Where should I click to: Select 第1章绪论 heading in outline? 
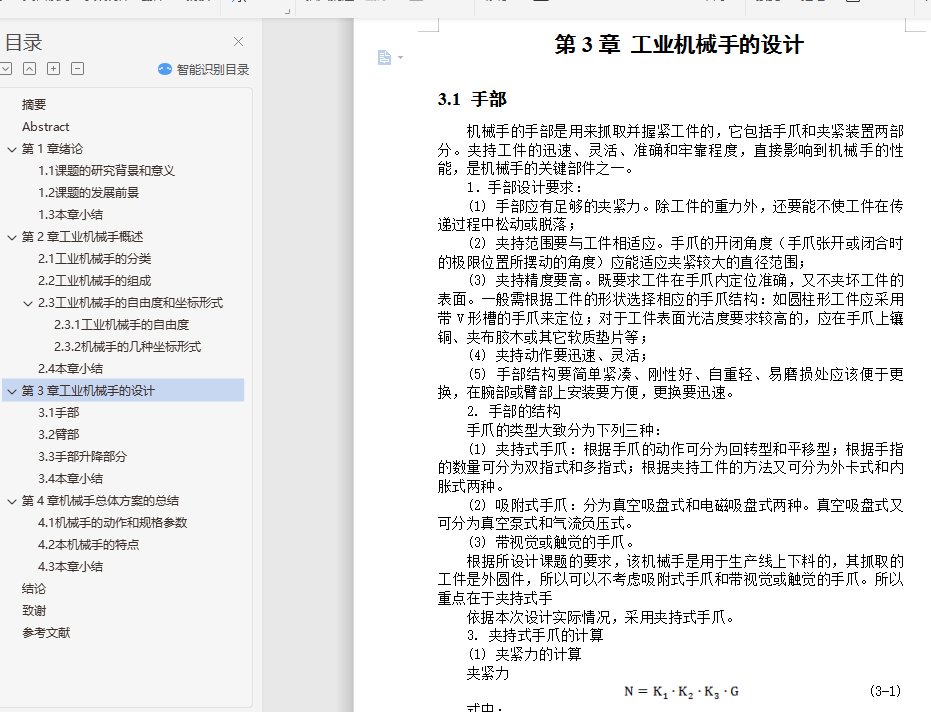click(52, 148)
